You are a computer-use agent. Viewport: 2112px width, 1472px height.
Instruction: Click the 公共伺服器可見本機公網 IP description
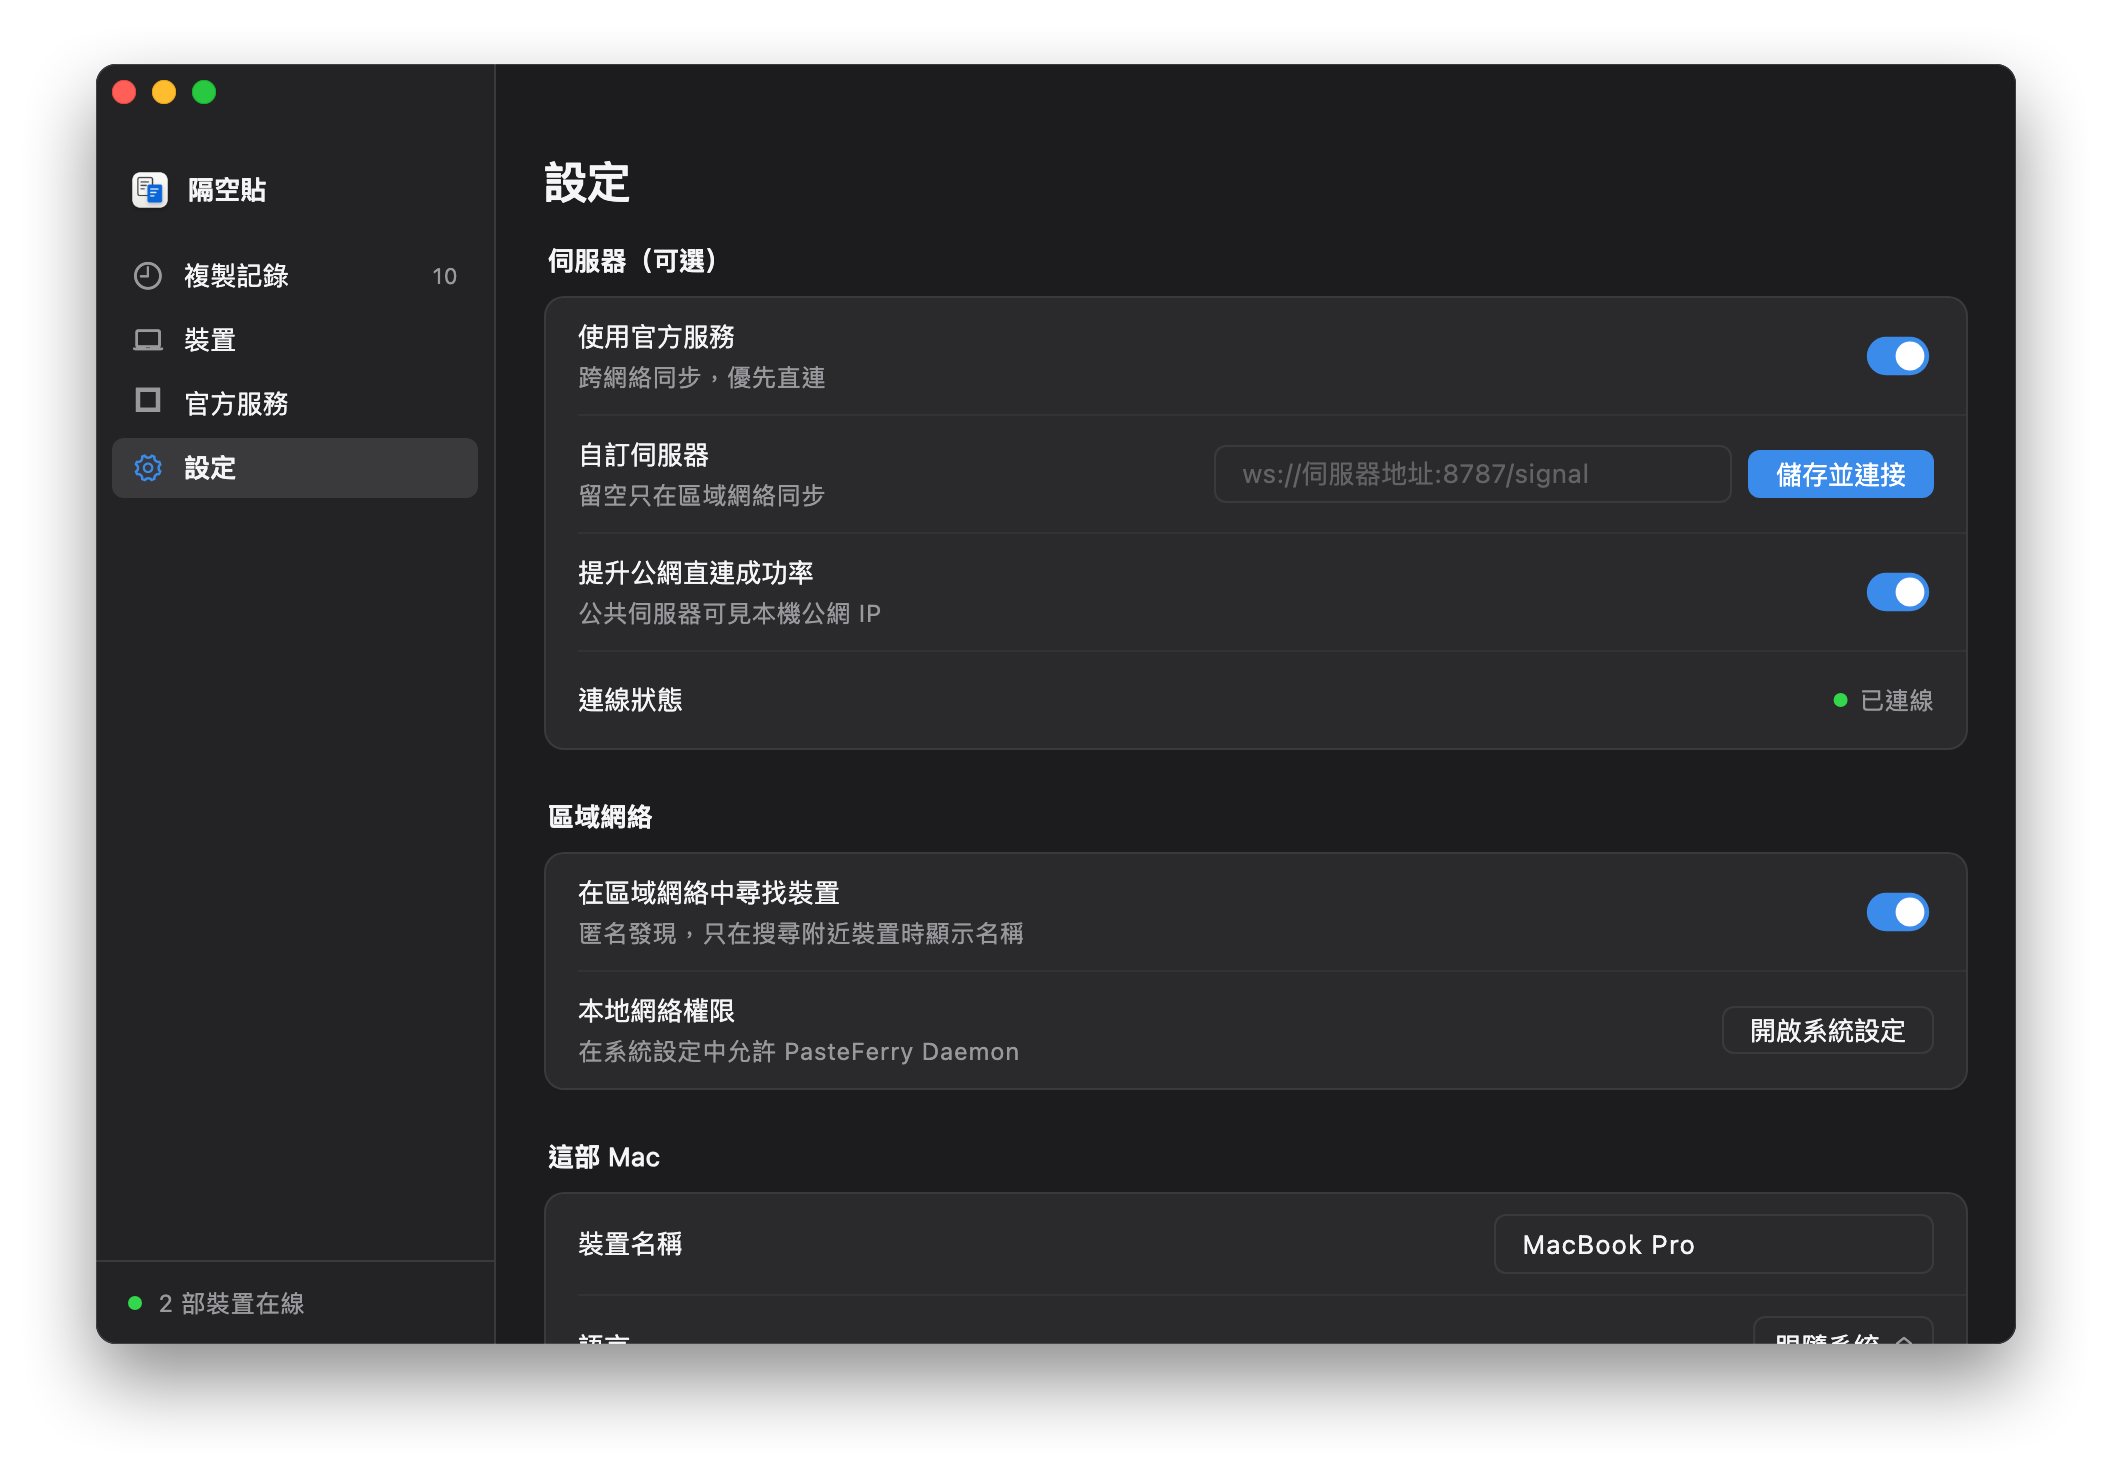click(730, 614)
